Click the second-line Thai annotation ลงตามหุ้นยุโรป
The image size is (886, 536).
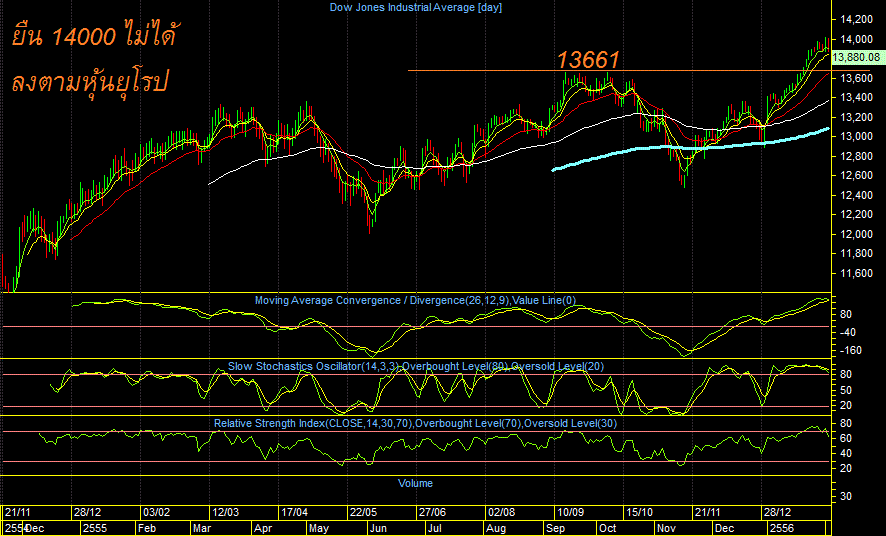(x=90, y=82)
